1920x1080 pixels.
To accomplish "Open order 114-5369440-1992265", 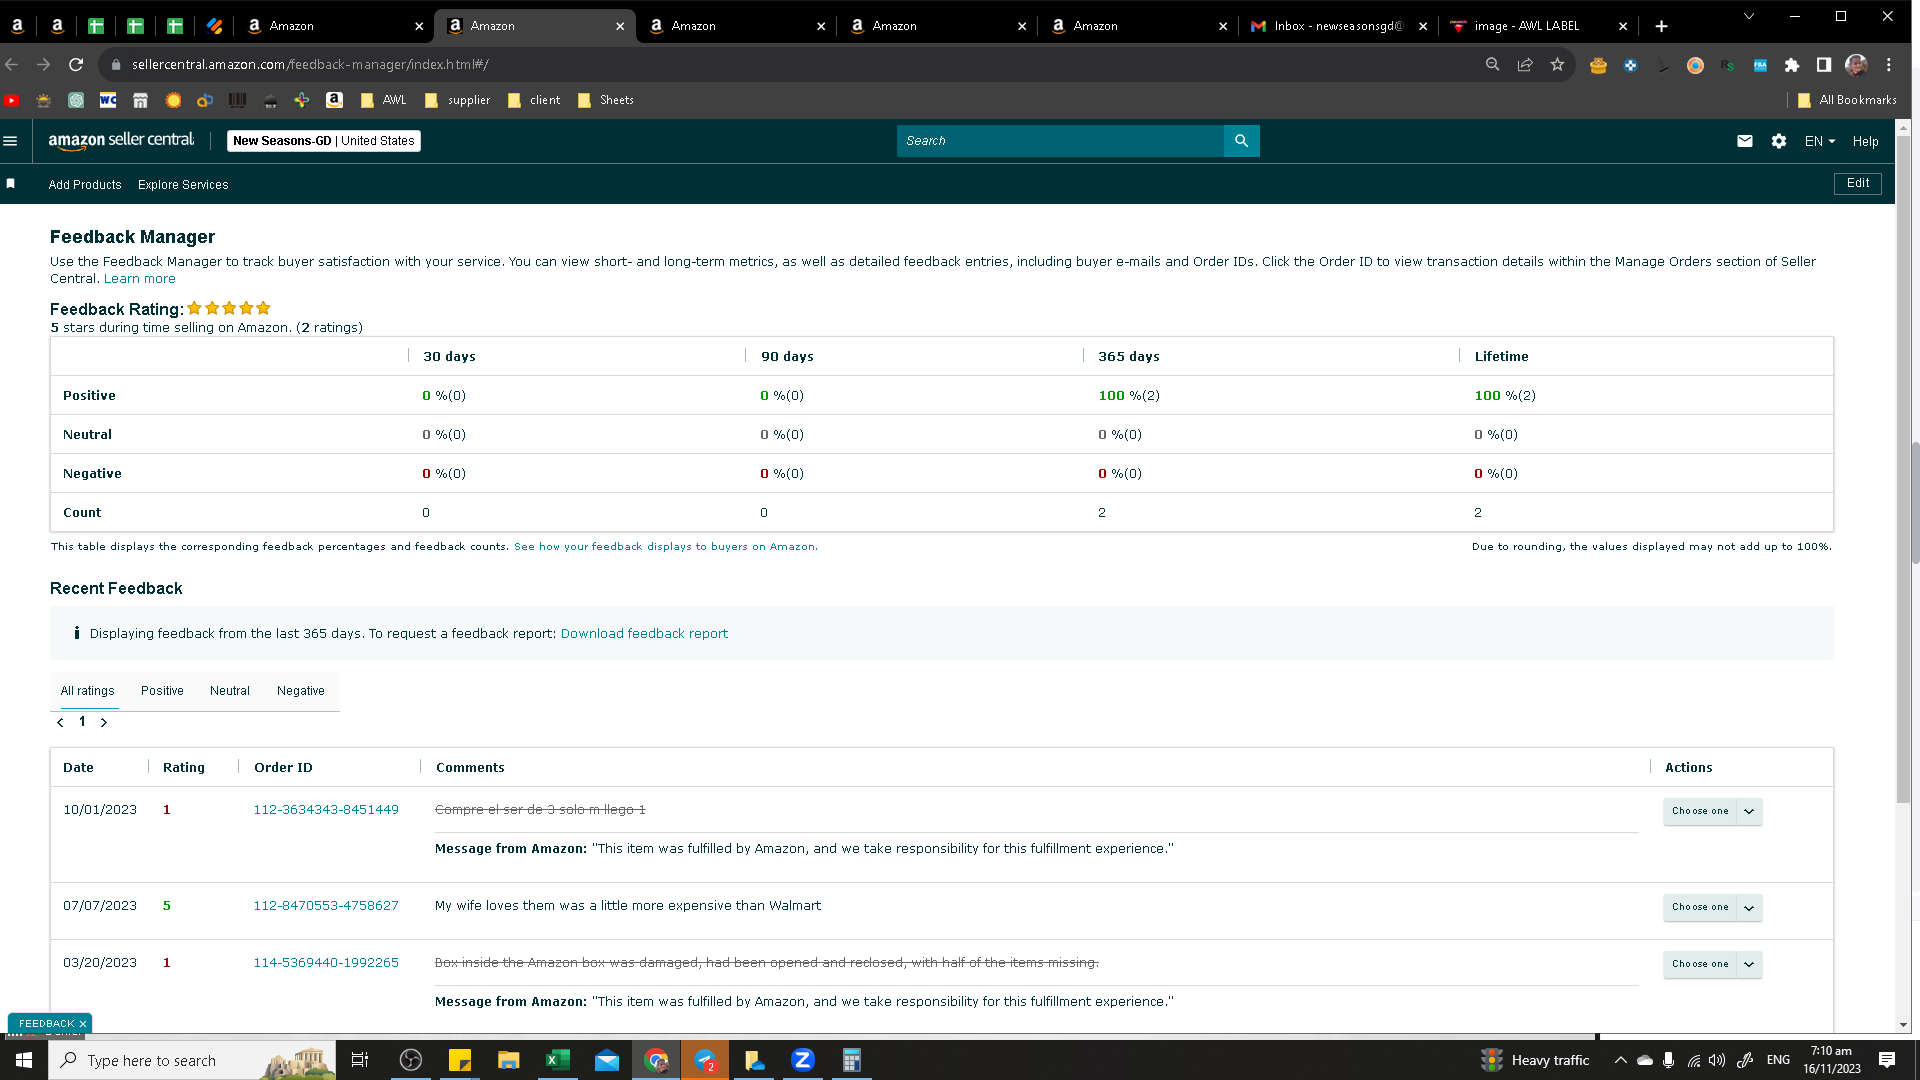I will [x=326, y=963].
